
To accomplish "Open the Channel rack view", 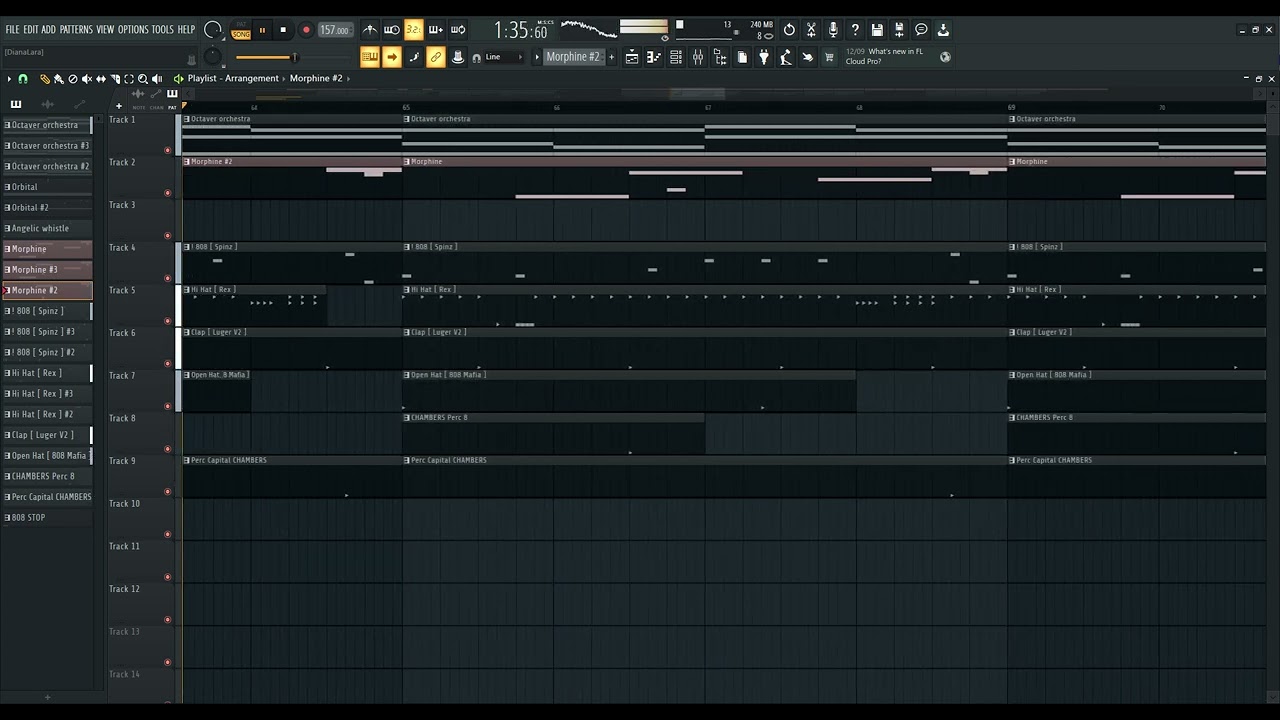I will click(x=676, y=57).
